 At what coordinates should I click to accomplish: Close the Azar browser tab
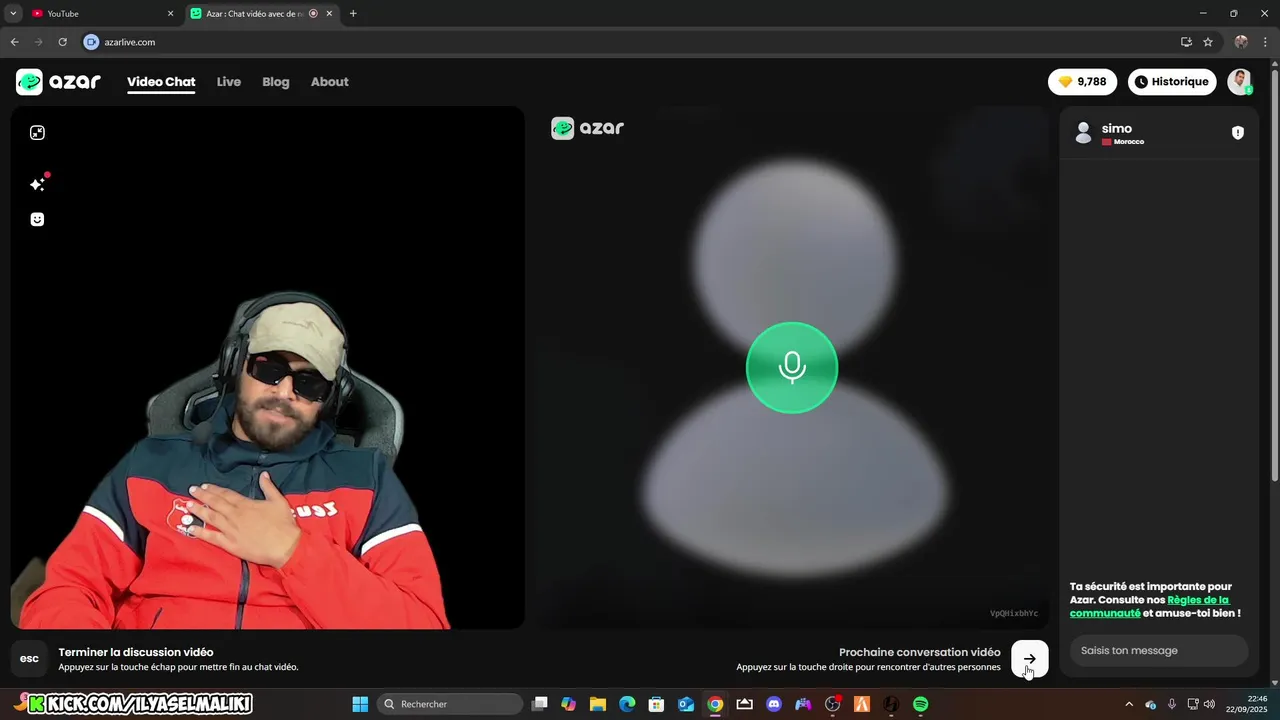point(329,14)
